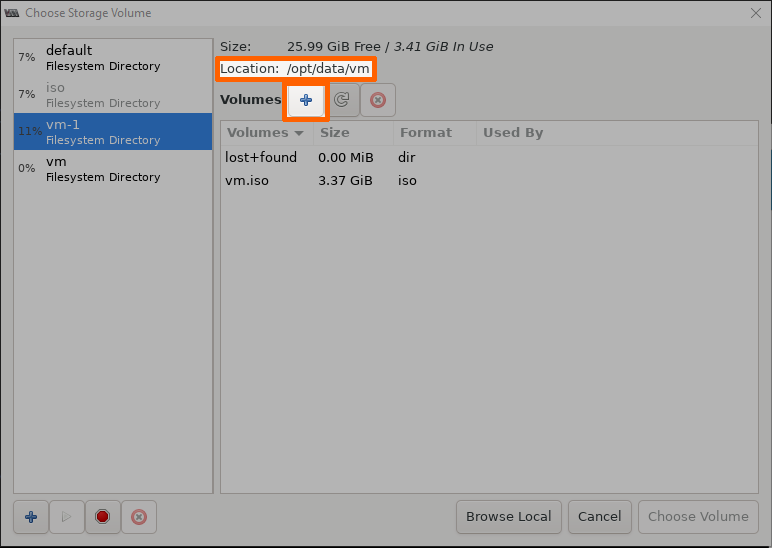Add a new storage pool

pos(31,517)
